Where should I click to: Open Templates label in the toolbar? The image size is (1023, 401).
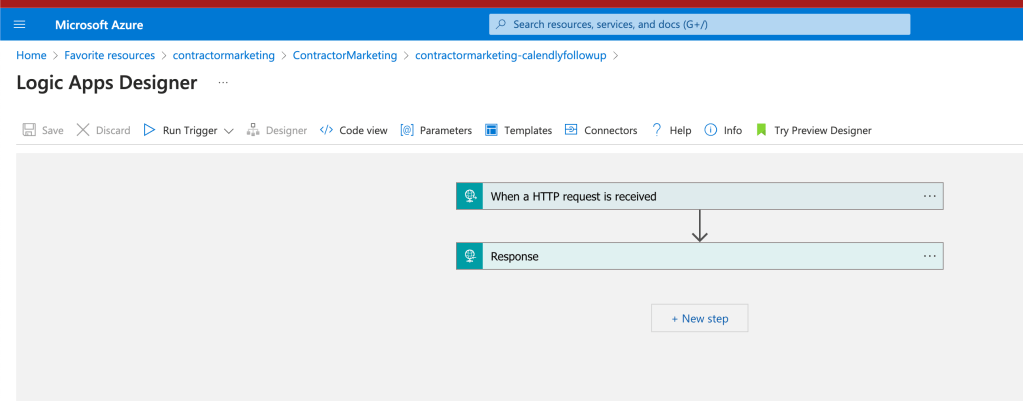click(x=528, y=130)
